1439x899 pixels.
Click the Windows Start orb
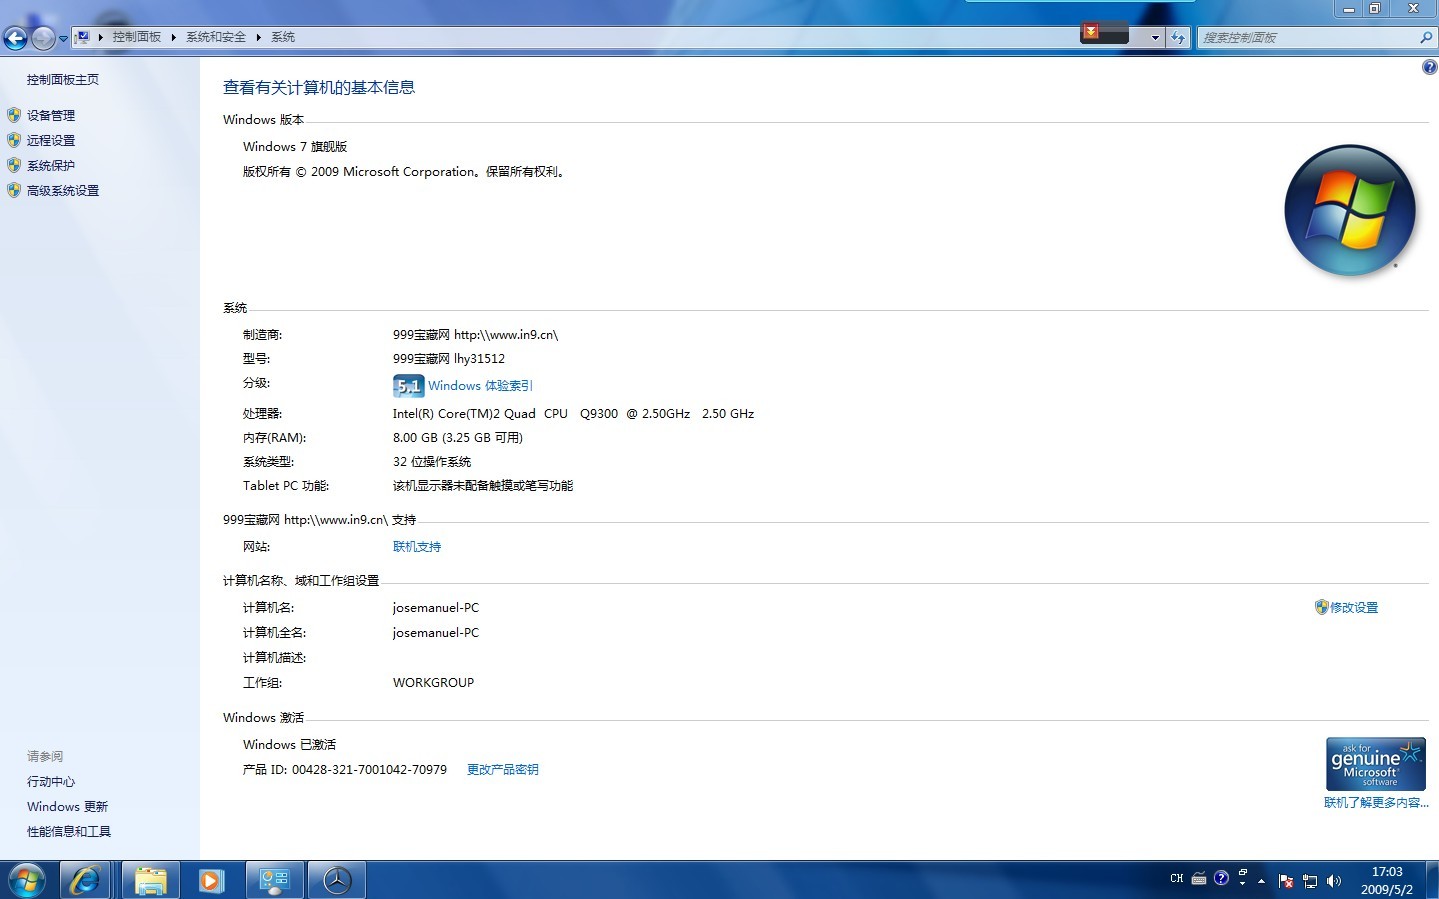(27, 880)
